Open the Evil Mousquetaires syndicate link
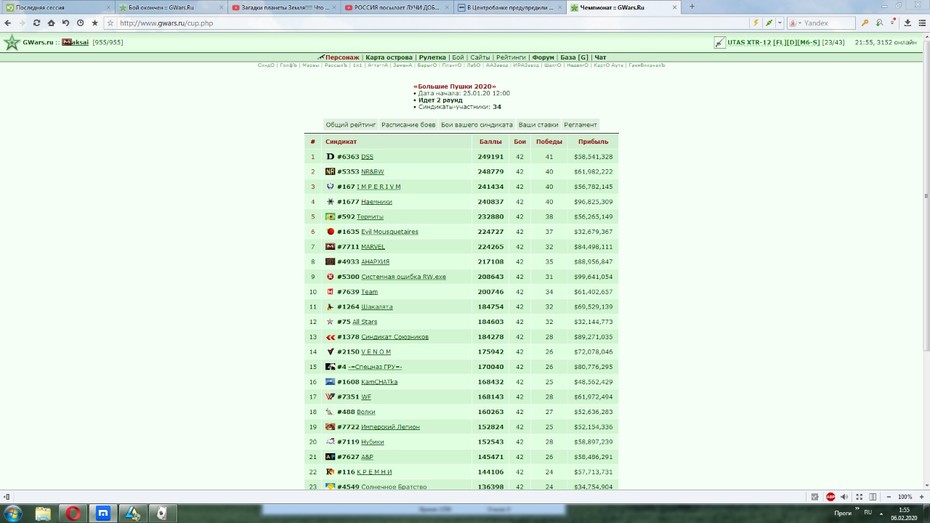This screenshot has height=523, width=930. (x=390, y=232)
